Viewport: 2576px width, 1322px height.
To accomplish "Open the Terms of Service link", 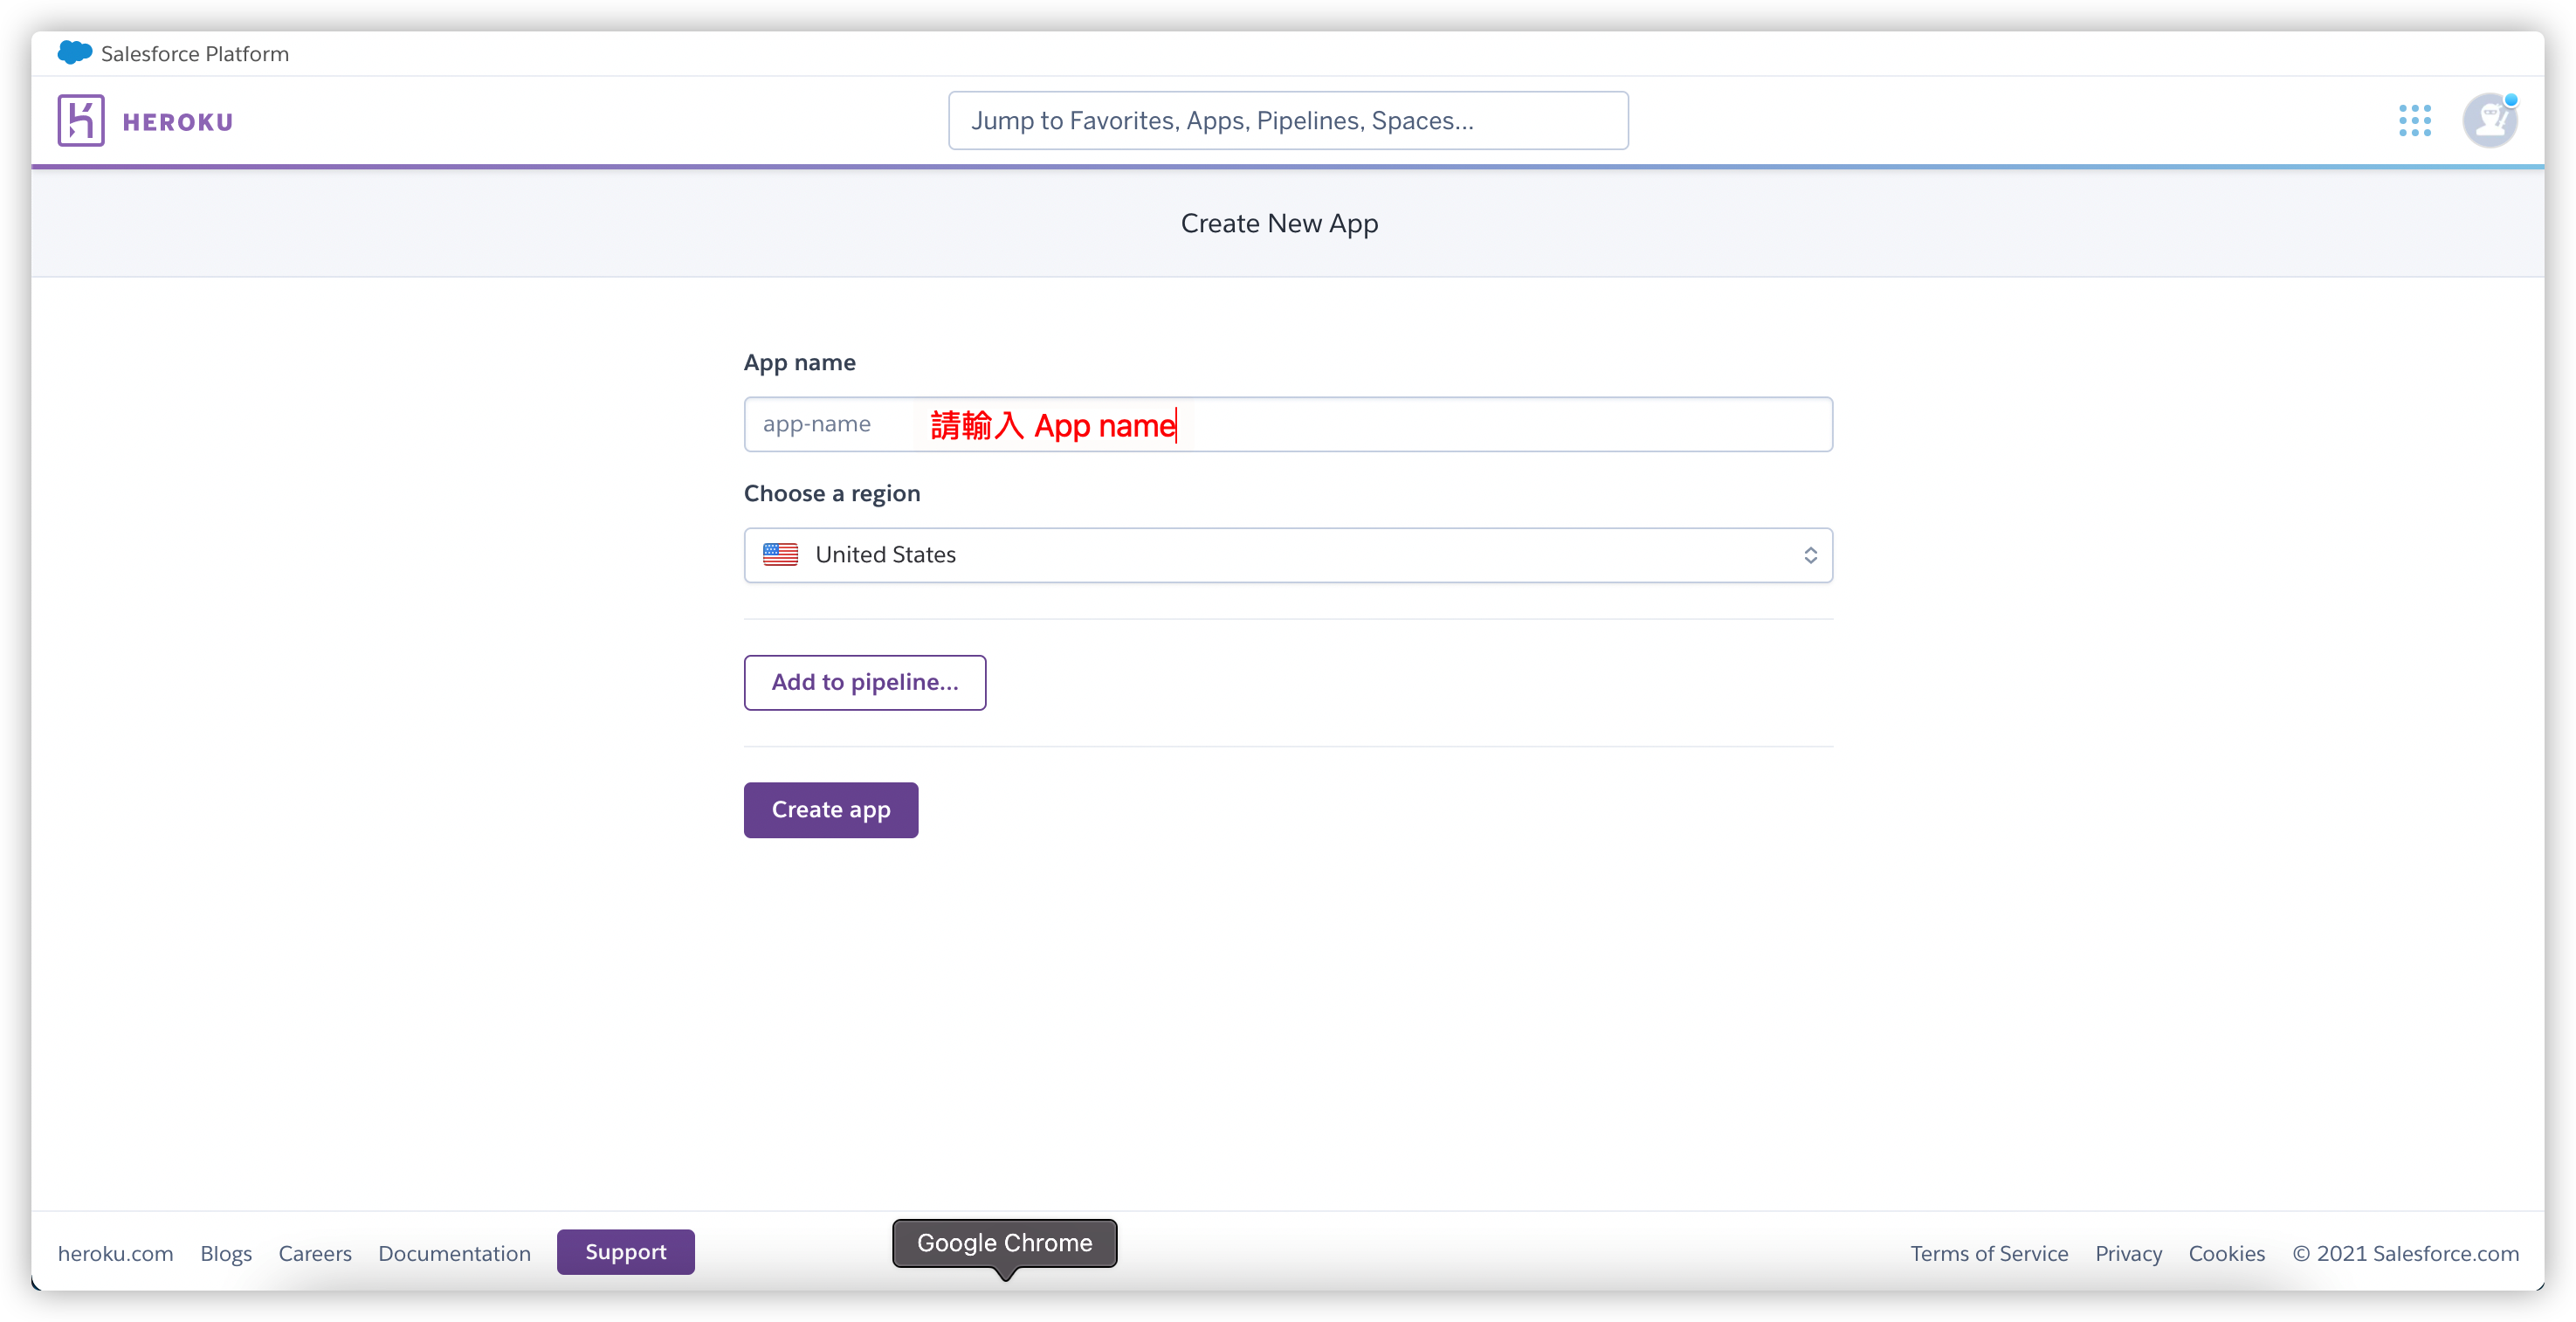I will point(1988,1254).
